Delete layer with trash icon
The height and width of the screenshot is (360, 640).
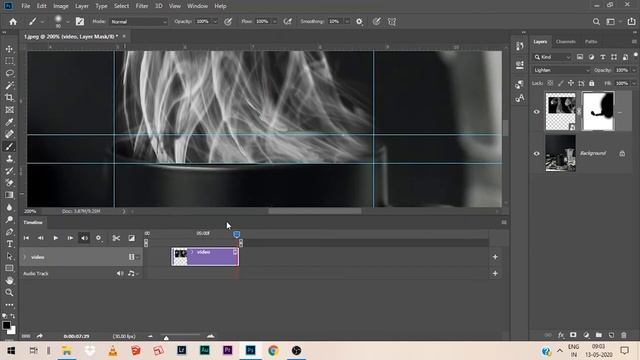[x=624, y=335]
